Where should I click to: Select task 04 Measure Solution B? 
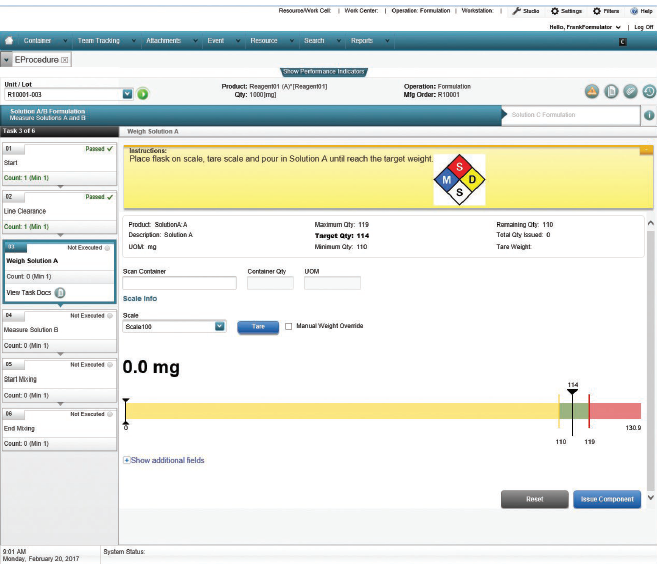(x=59, y=331)
